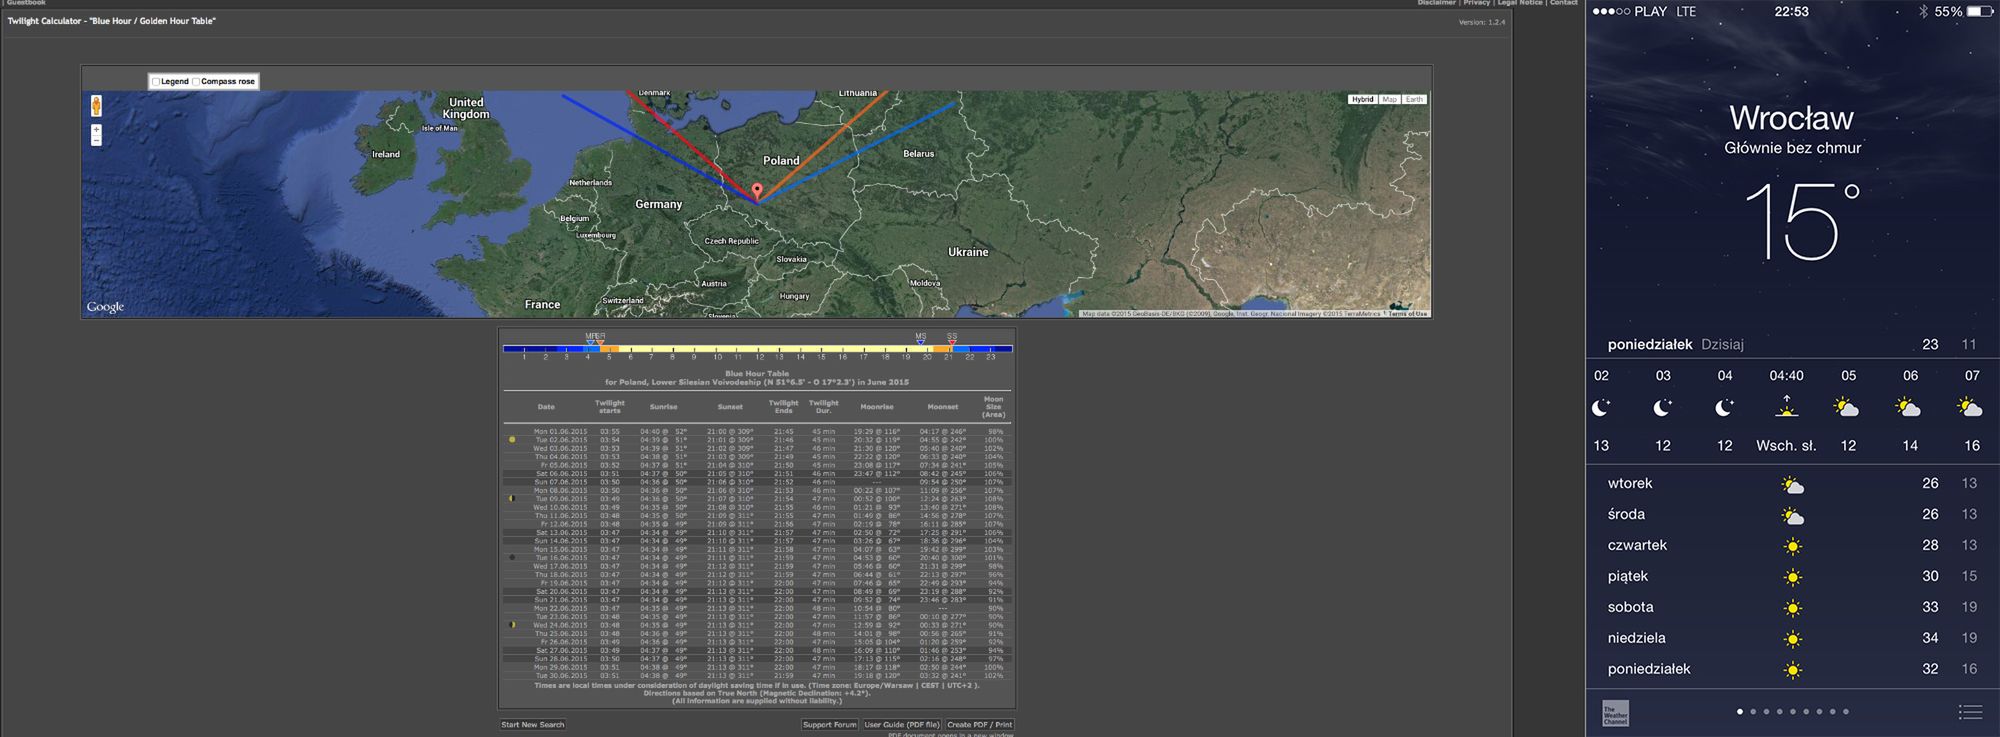The width and height of the screenshot is (2000, 737).
Task: Open the Google logo link on the map
Action: point(105,307)
